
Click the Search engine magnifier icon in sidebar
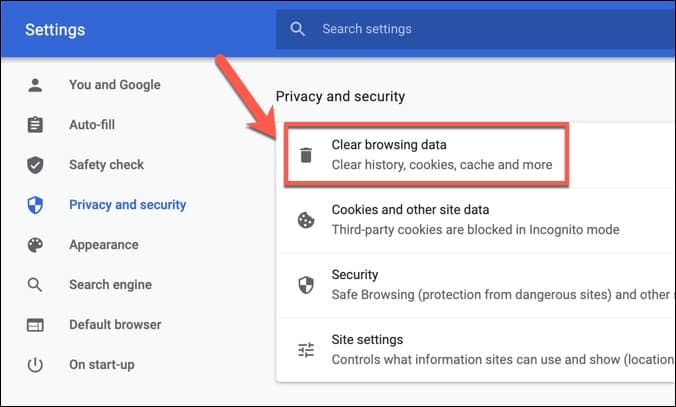point(35,285)
